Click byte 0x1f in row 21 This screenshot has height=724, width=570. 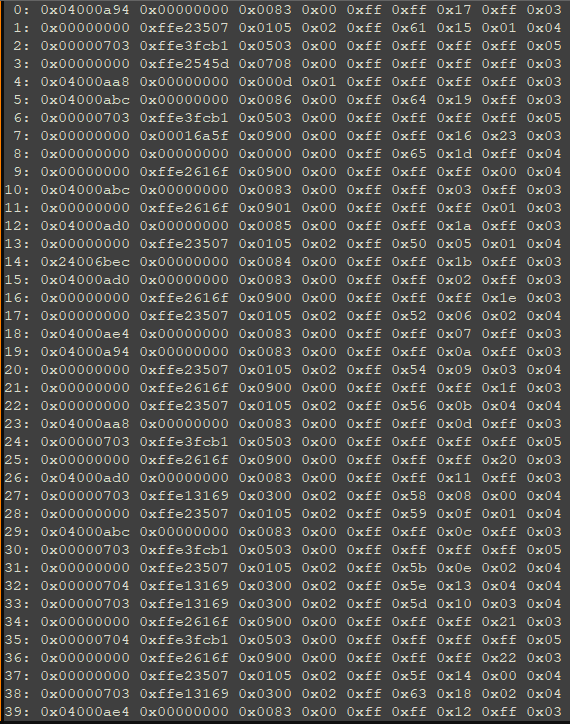click(x=499, y=388)
